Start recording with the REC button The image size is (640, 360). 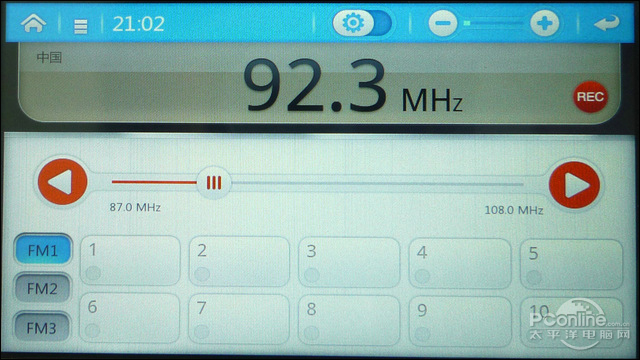point(590,97)
